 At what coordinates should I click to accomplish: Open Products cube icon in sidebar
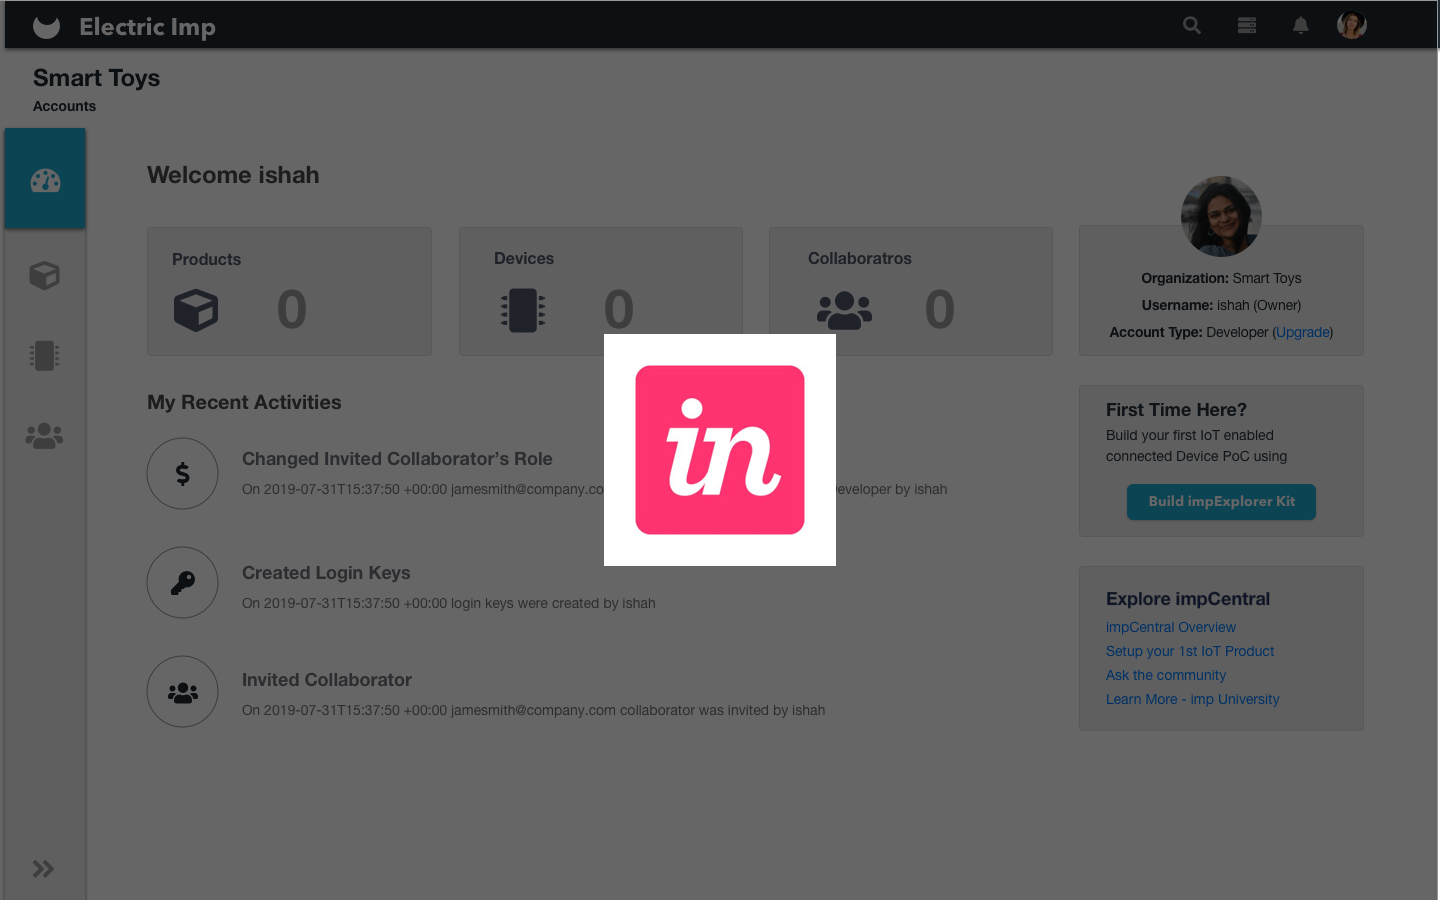click(x=45, y=275)
